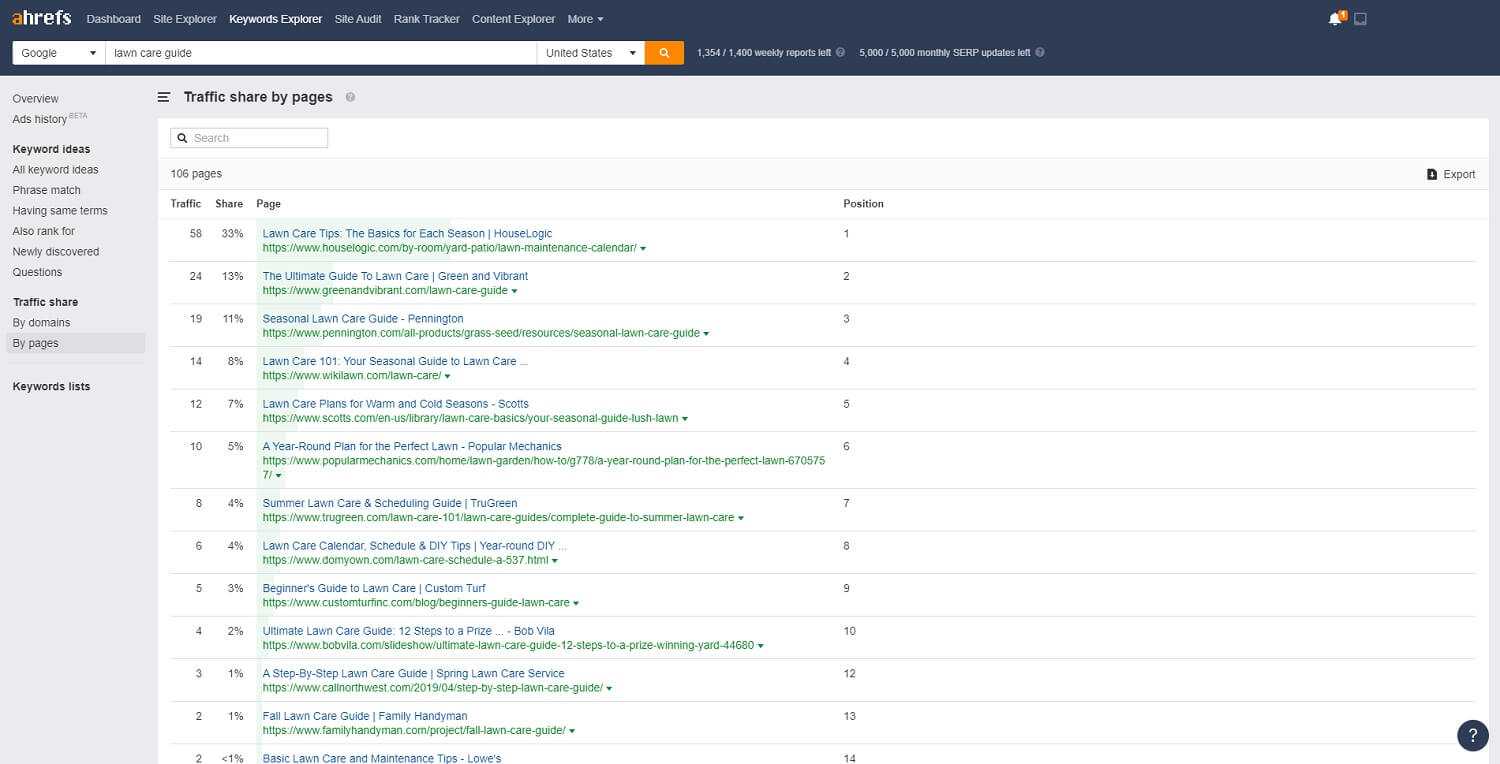Open the Beginner's Guide to Lawn Care title

[374, 589]
